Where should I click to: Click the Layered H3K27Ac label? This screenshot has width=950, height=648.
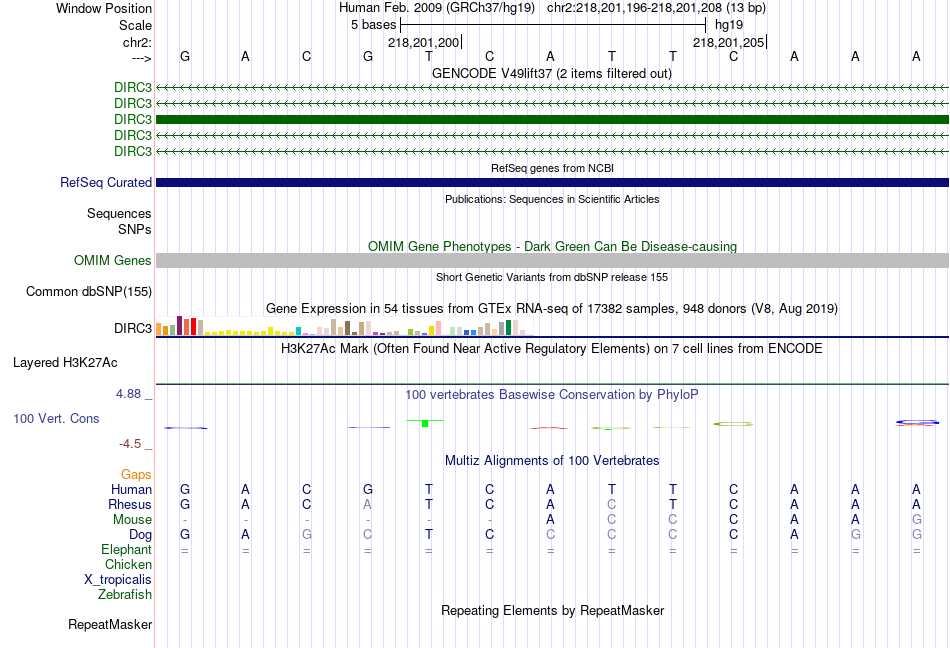pos(65,363)
